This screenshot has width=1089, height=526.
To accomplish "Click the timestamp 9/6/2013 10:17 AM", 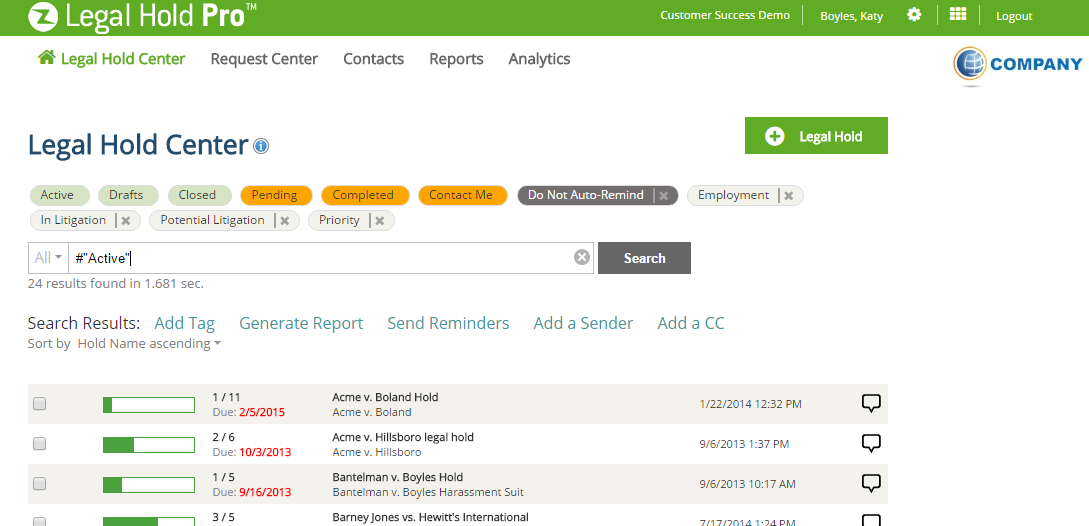I will [x=748, y=484].
